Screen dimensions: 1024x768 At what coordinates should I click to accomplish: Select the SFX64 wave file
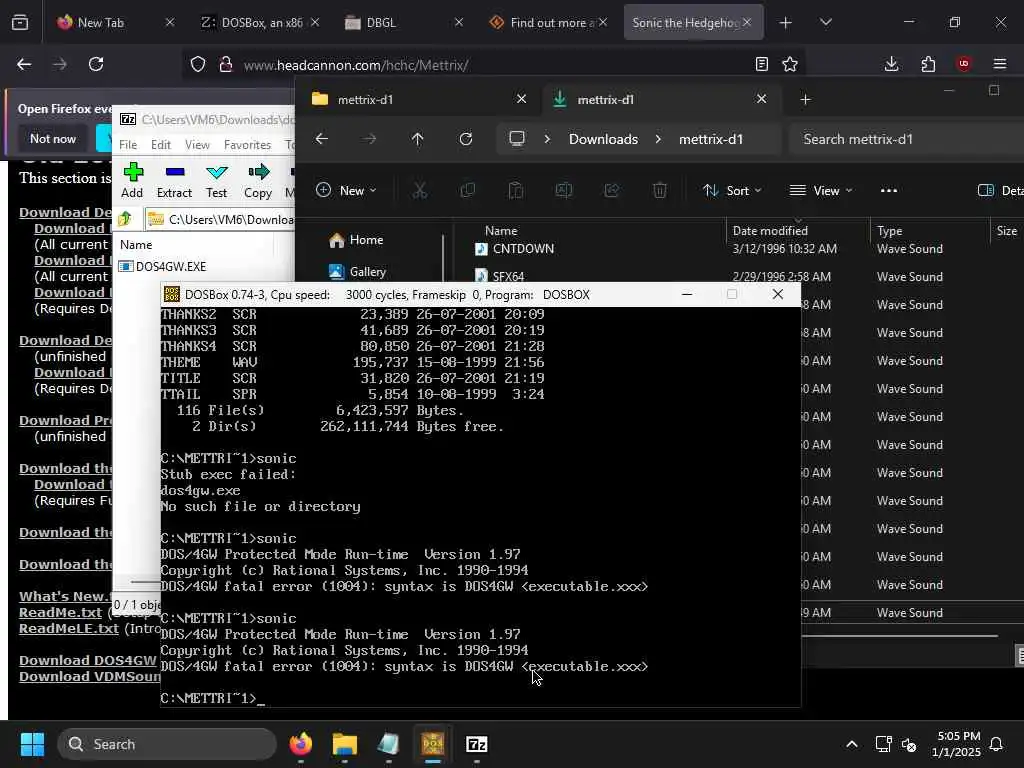tap(508, 277)
